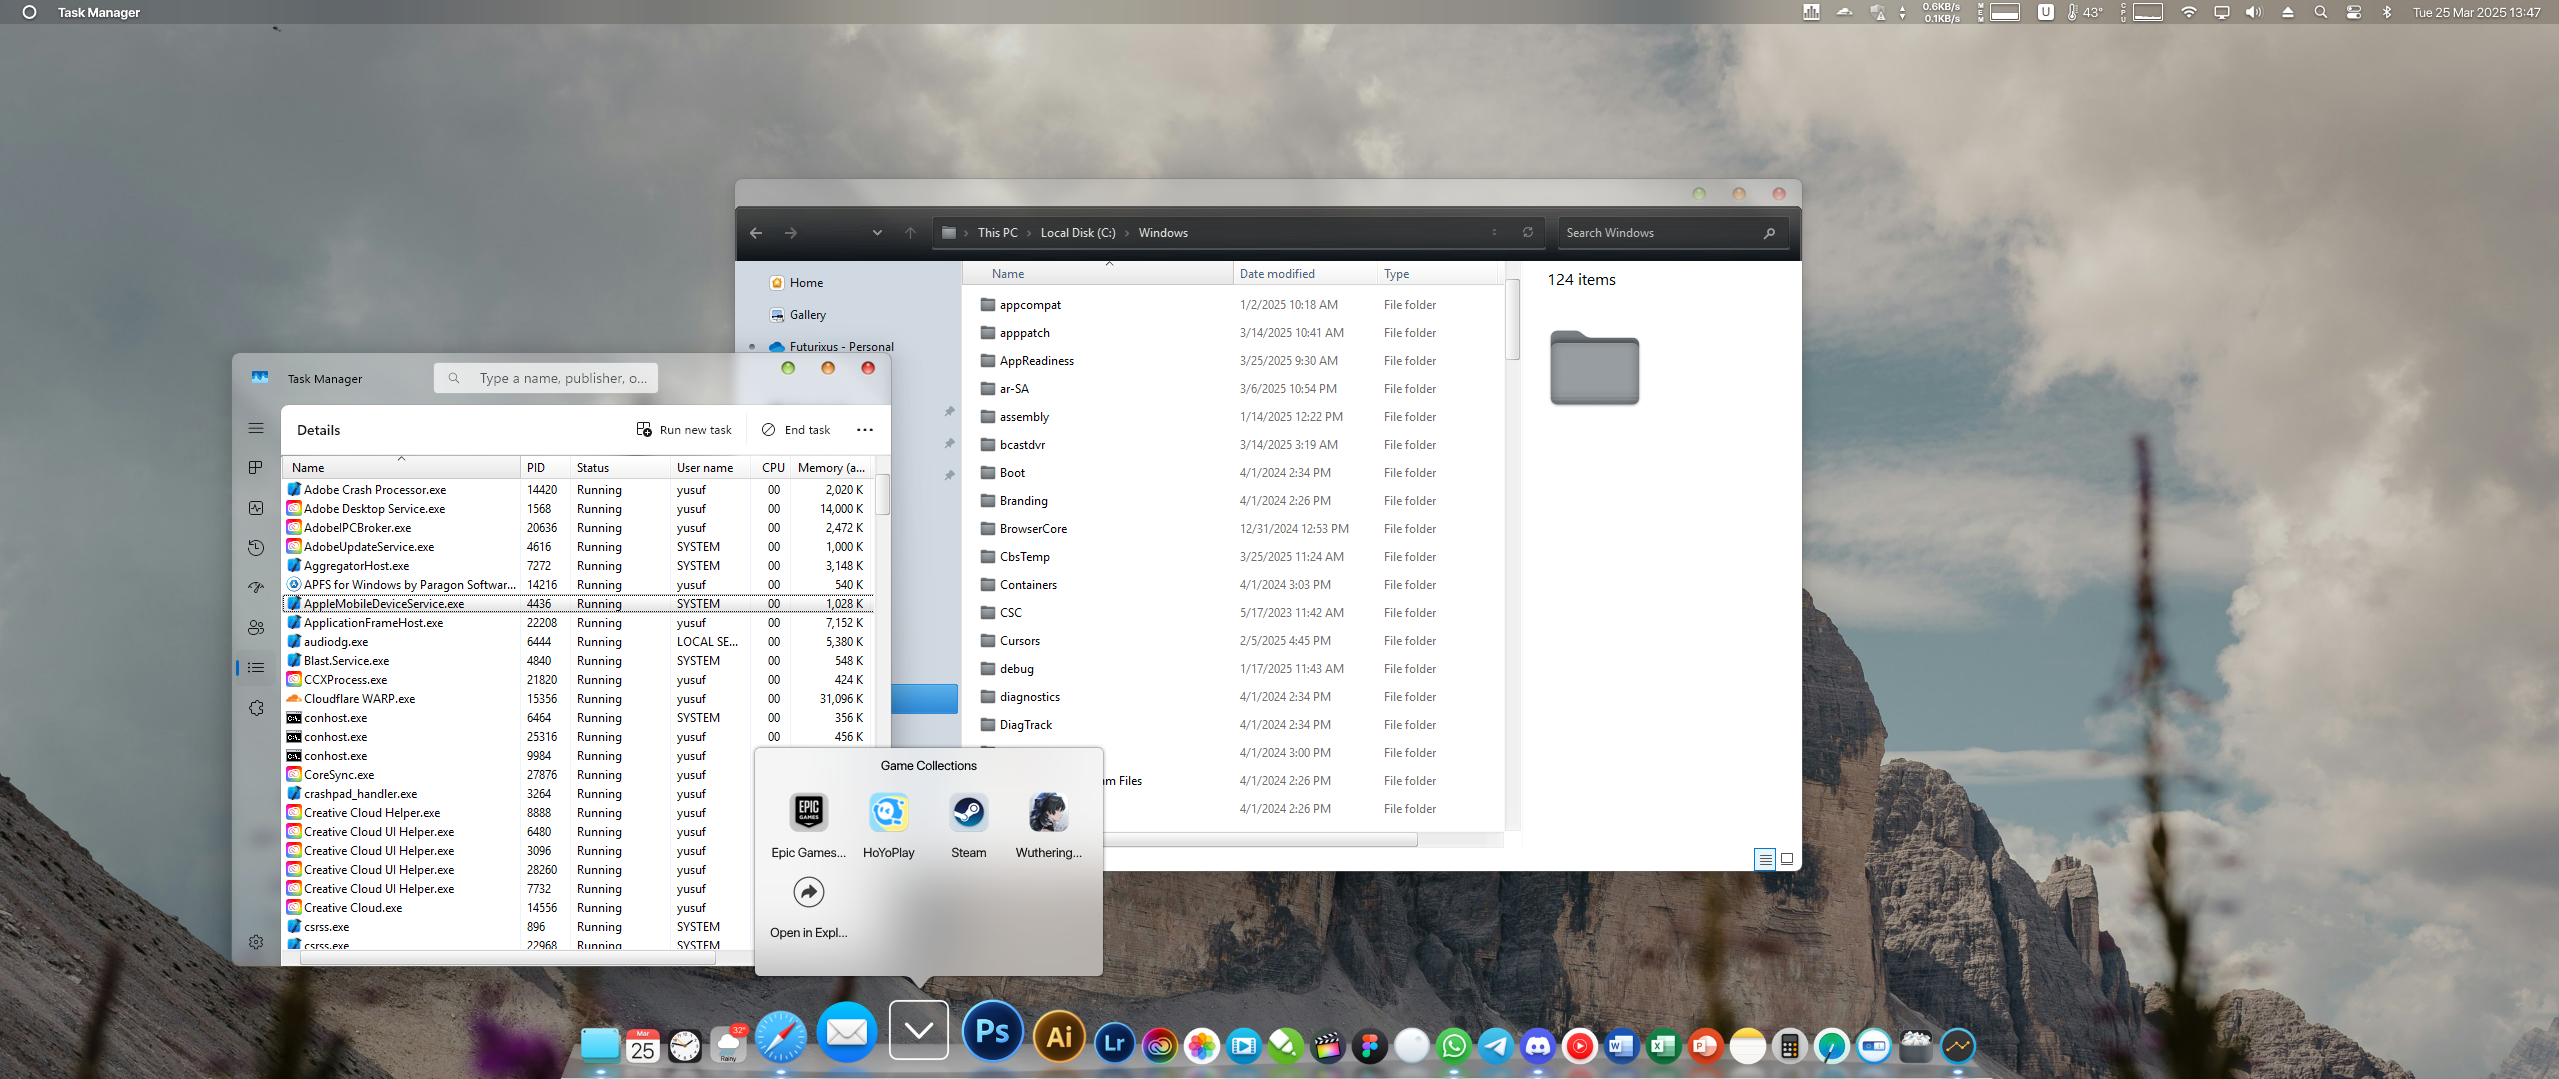The height and width of the screenshot is (1079, 2559).
Task: Click Run new task button
Action: click(x=685, y=430)
